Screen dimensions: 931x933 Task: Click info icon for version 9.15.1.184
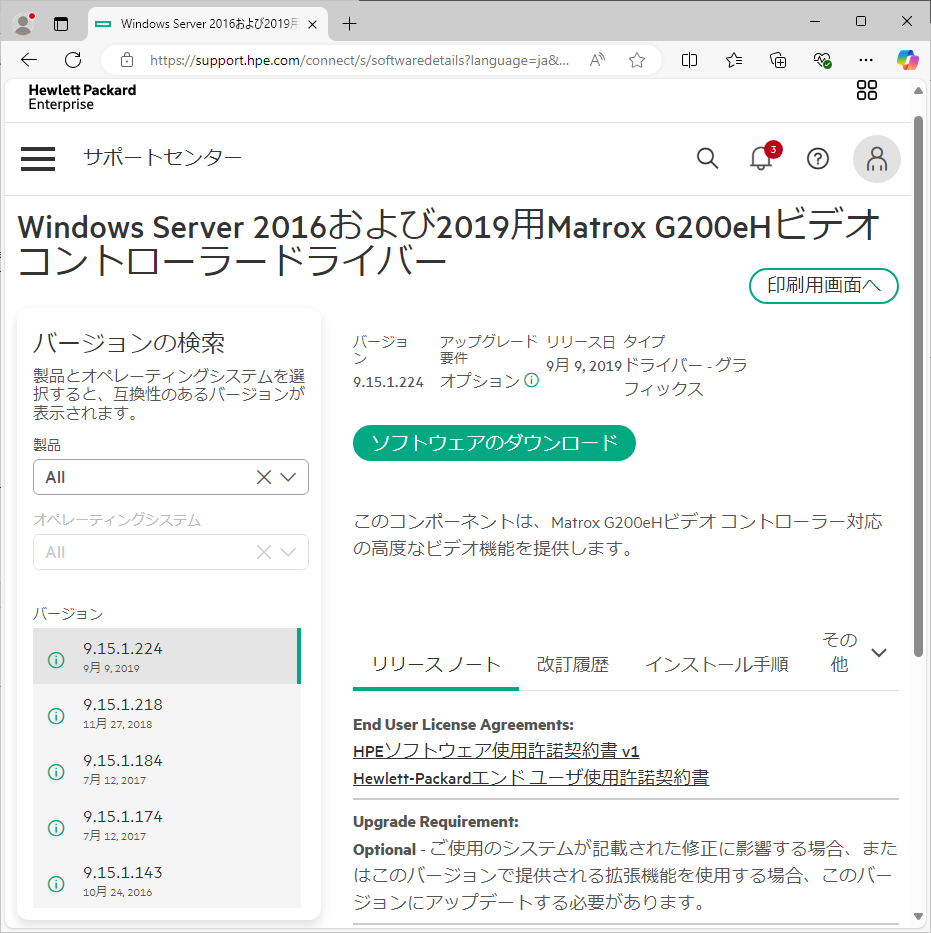coord(56,772)
